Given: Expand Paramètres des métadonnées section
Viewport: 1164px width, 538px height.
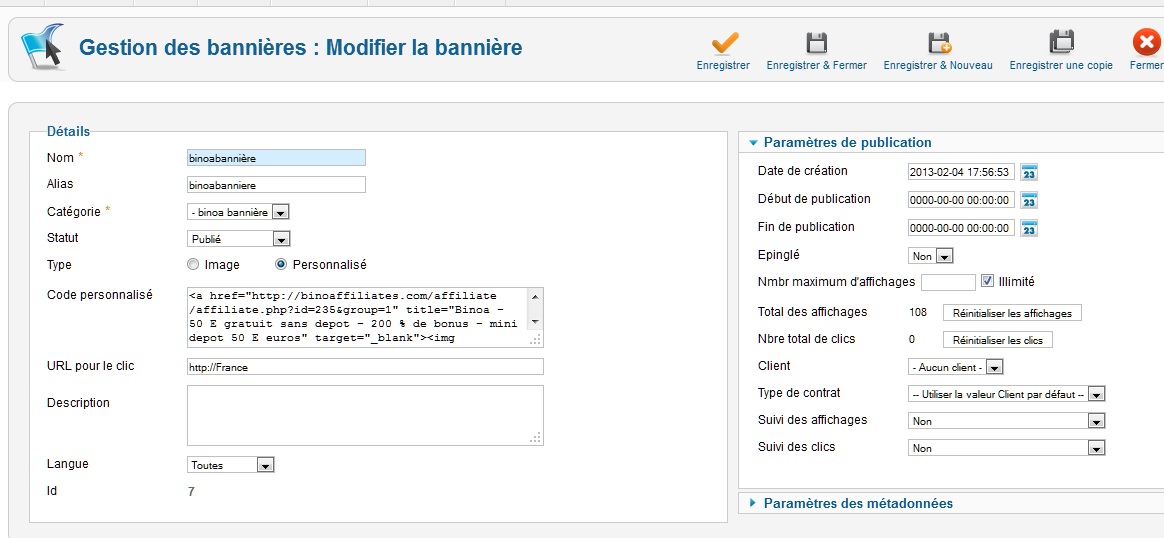Looking at the screenshot, I should 857,503.
